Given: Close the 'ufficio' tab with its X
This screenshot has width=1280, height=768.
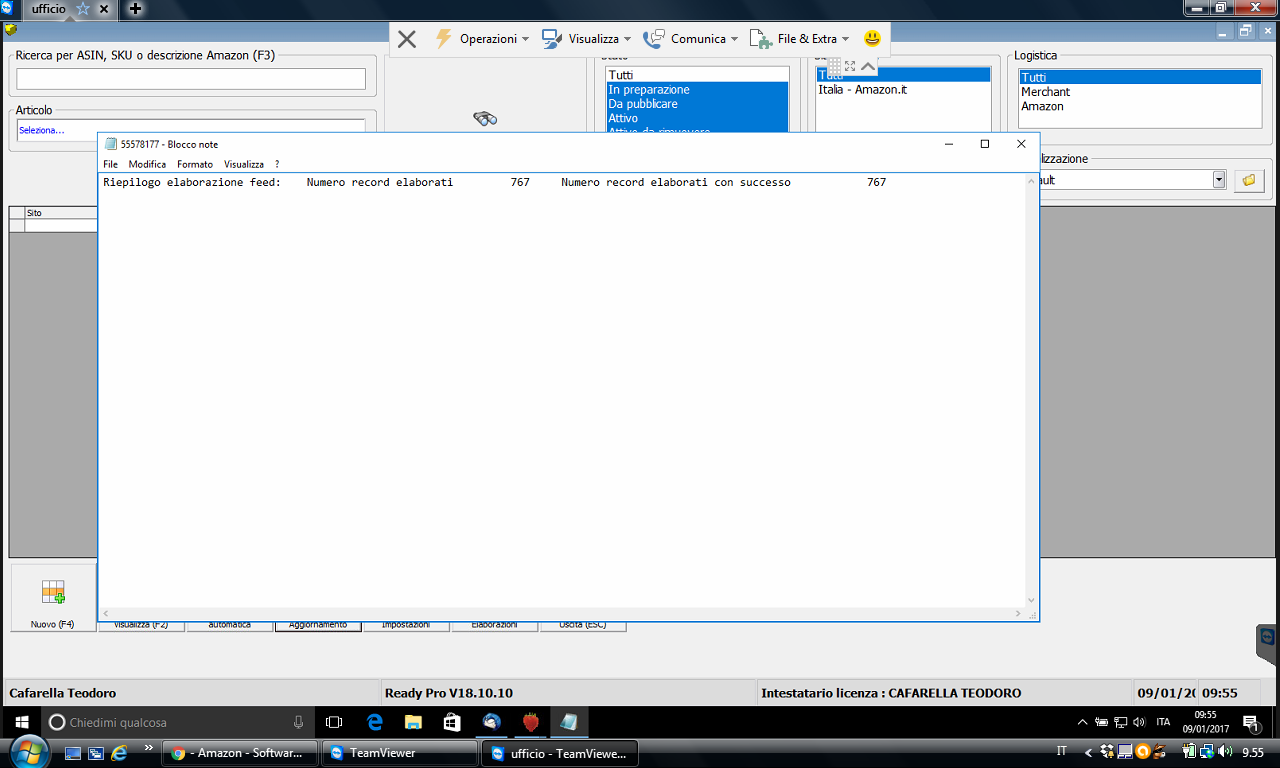Looking at the screenshot, I should 104,9.
